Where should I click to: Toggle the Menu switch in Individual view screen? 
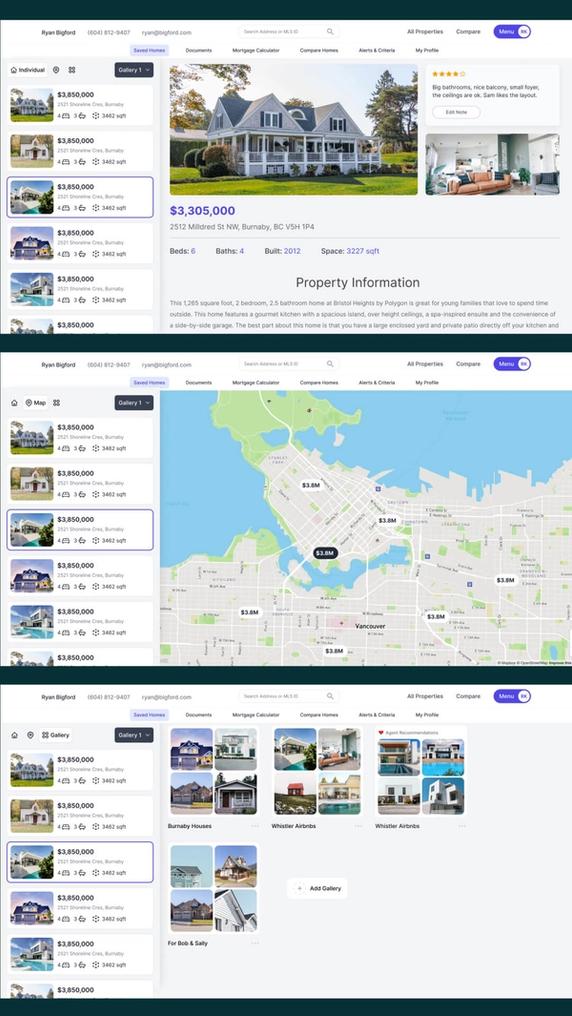(512, 31)
